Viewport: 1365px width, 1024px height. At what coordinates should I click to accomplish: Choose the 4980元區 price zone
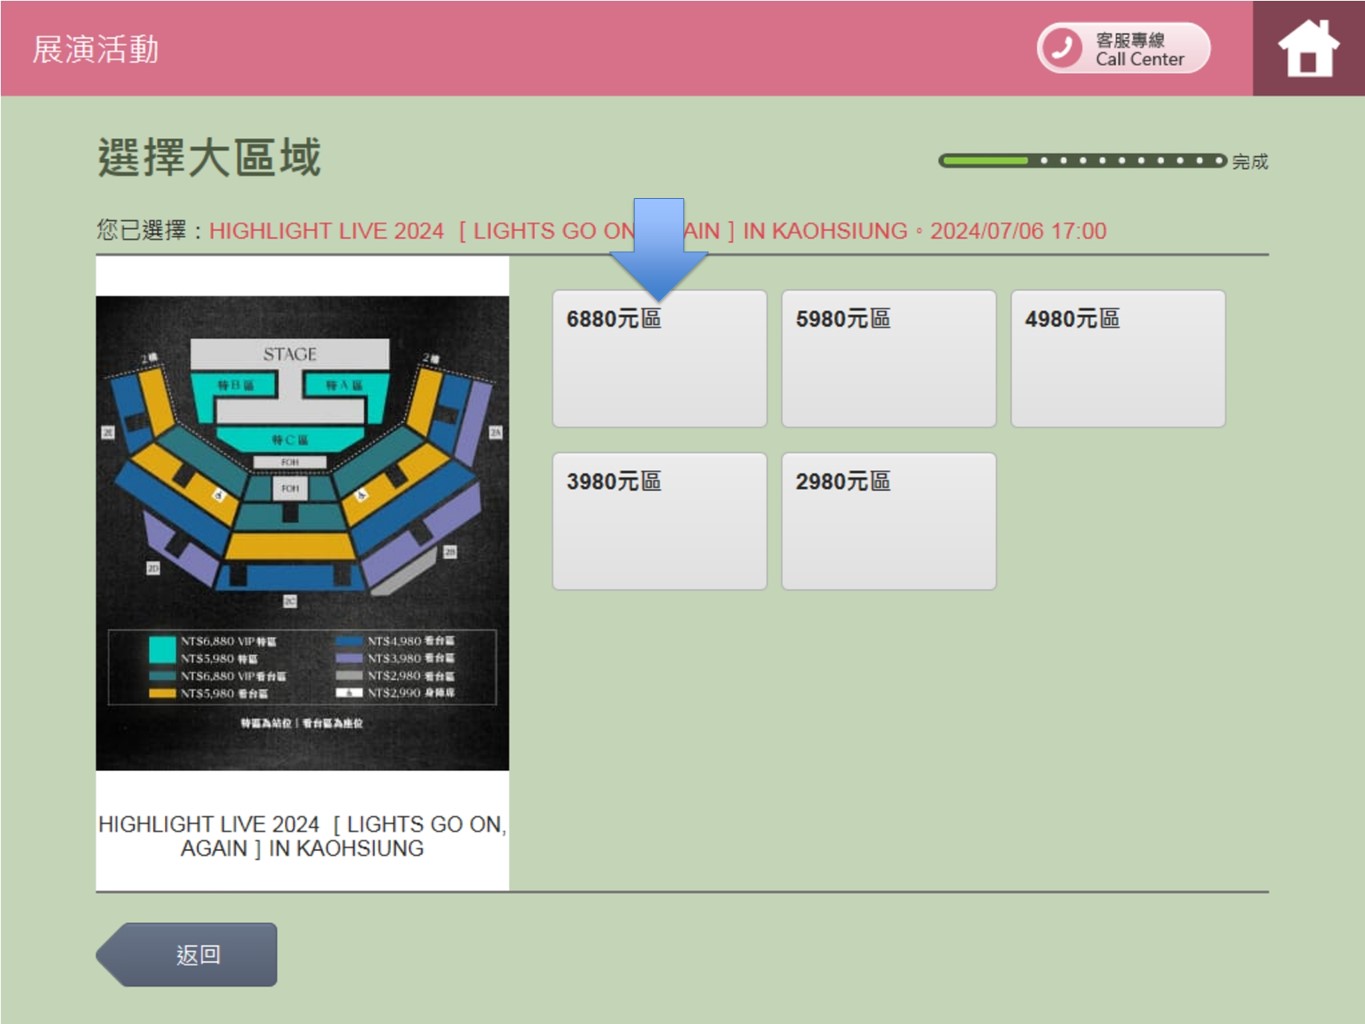tap(1118, 358)
